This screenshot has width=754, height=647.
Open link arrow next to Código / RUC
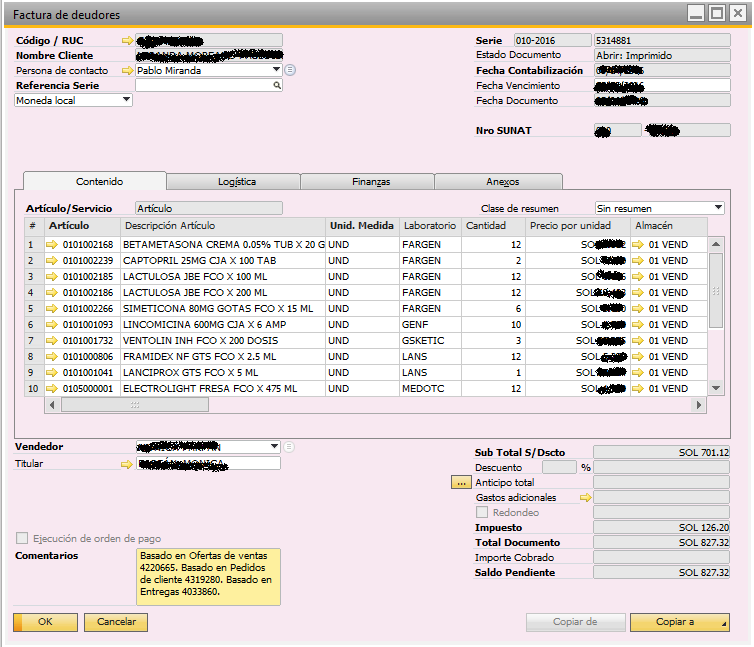(127, 41)
